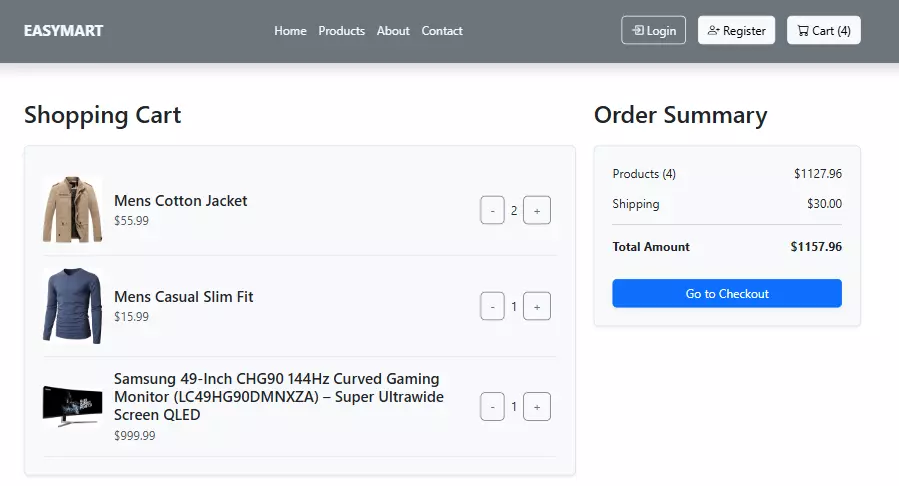The width and height of the screenshot is (899, 486).
Task: Increase Samsung Gaming Monitor quantity
Action: click(x=537, y=407)
